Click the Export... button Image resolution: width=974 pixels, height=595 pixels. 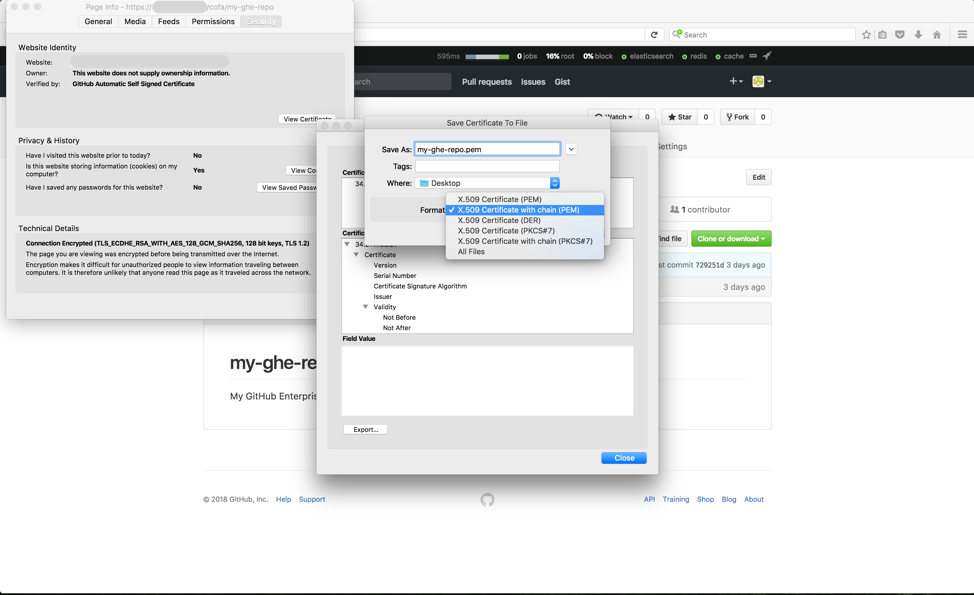click(365, 430)
